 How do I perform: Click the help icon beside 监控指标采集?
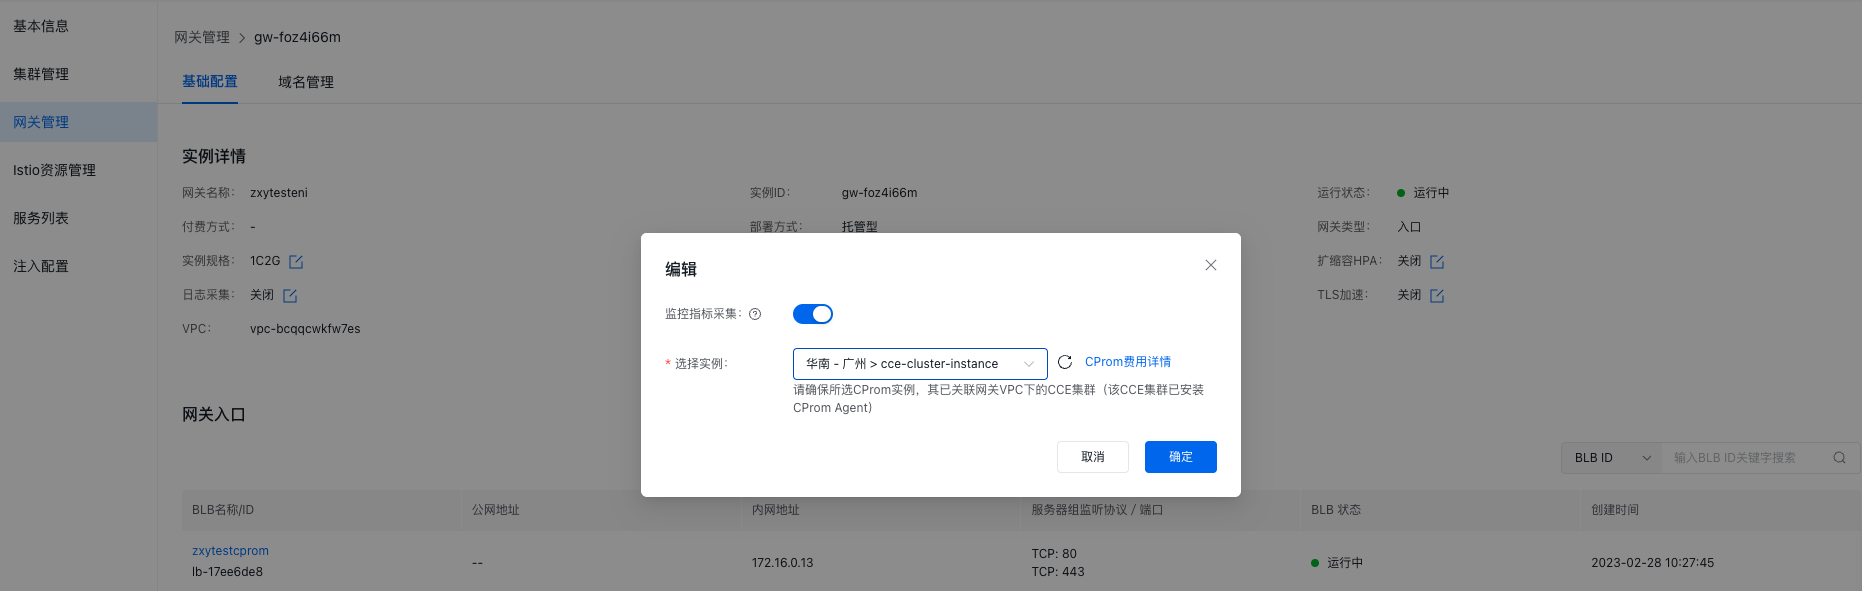tap(755, 314)
